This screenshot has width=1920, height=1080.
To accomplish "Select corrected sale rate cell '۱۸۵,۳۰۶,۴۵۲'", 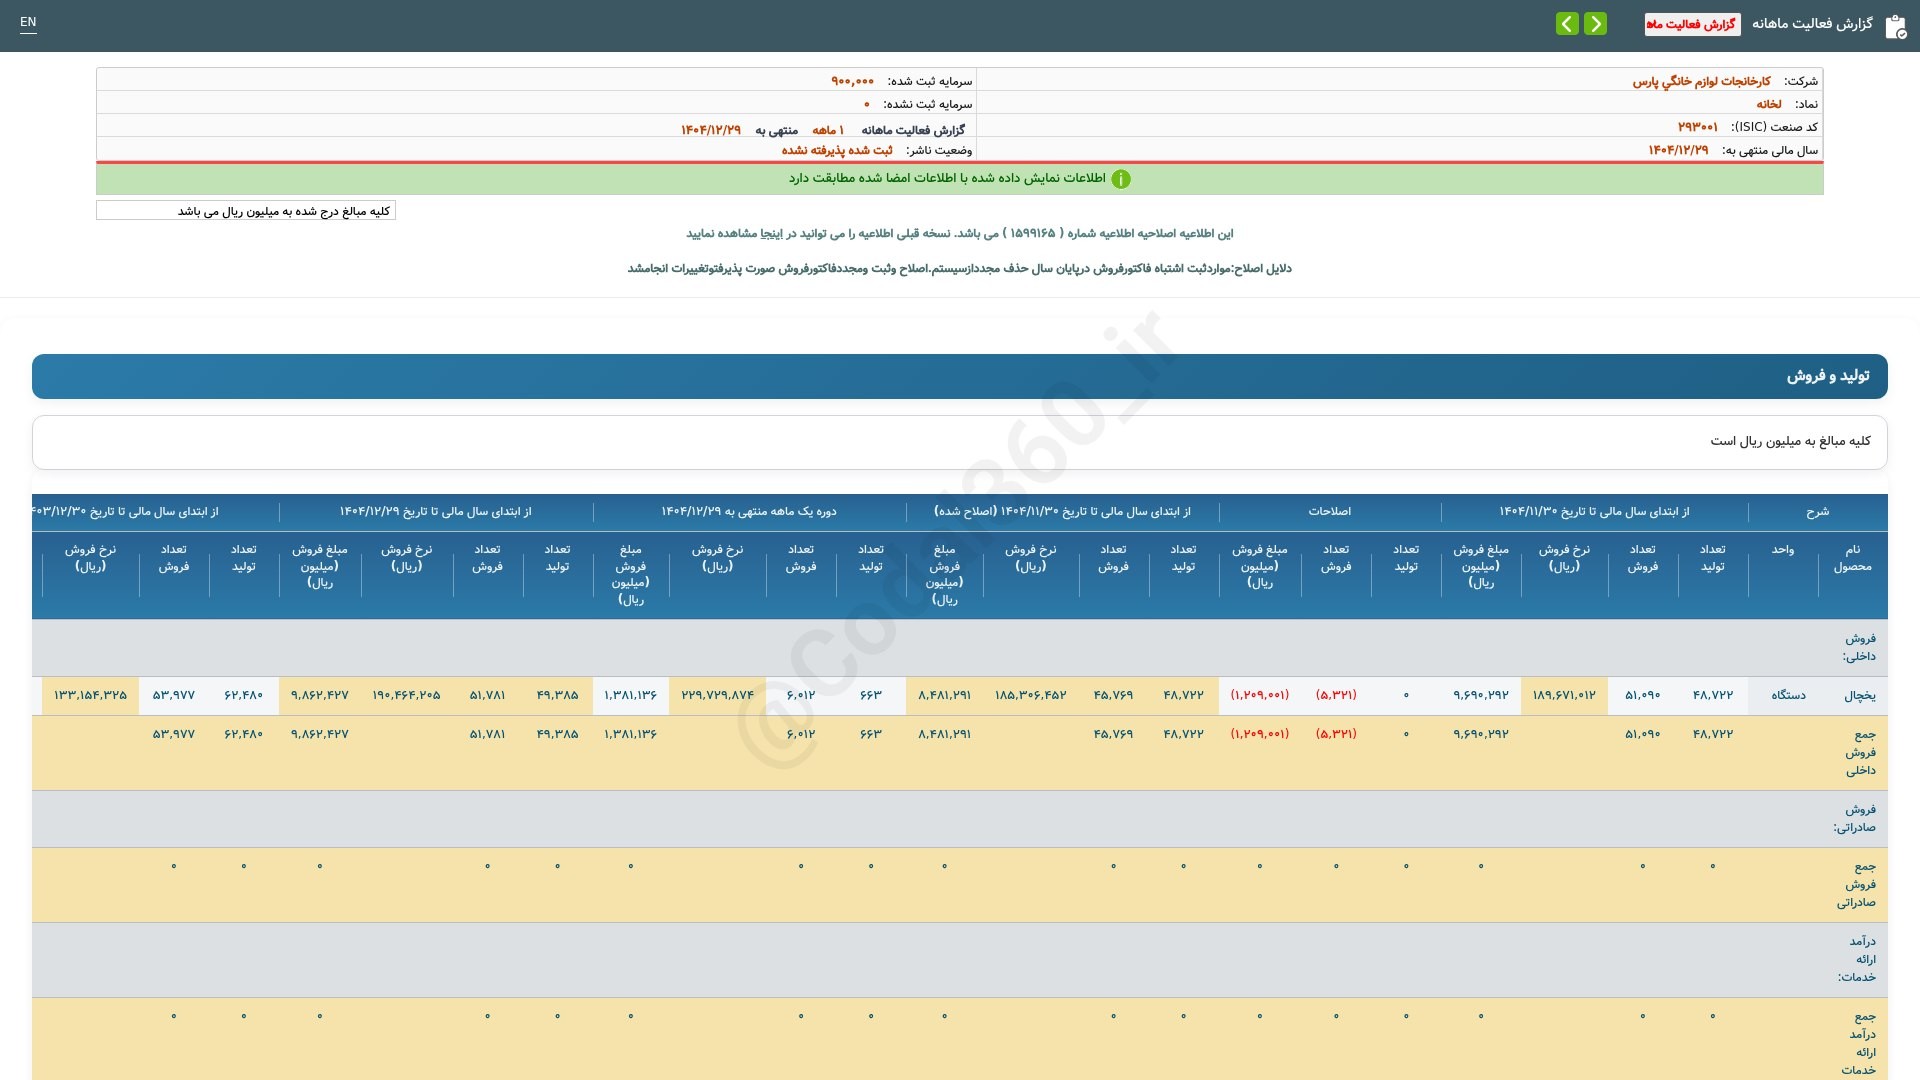I will pos(1031,695).
